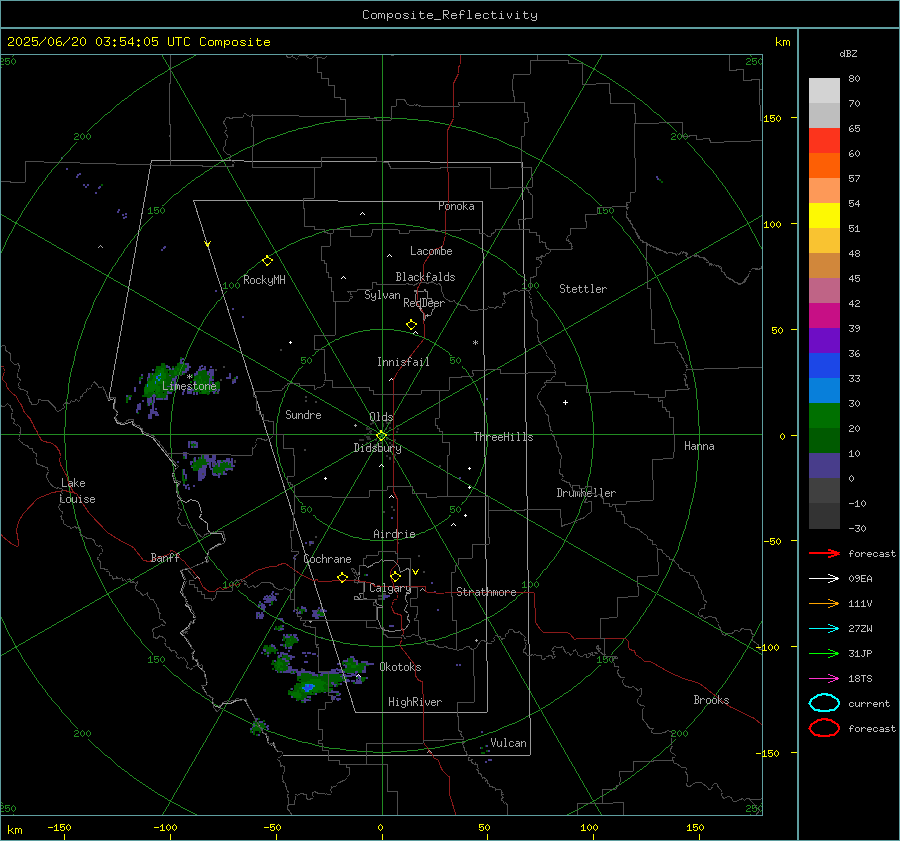Click the Banff label
The height and width of the screenshot is (841, 900).
coord(165,558)
